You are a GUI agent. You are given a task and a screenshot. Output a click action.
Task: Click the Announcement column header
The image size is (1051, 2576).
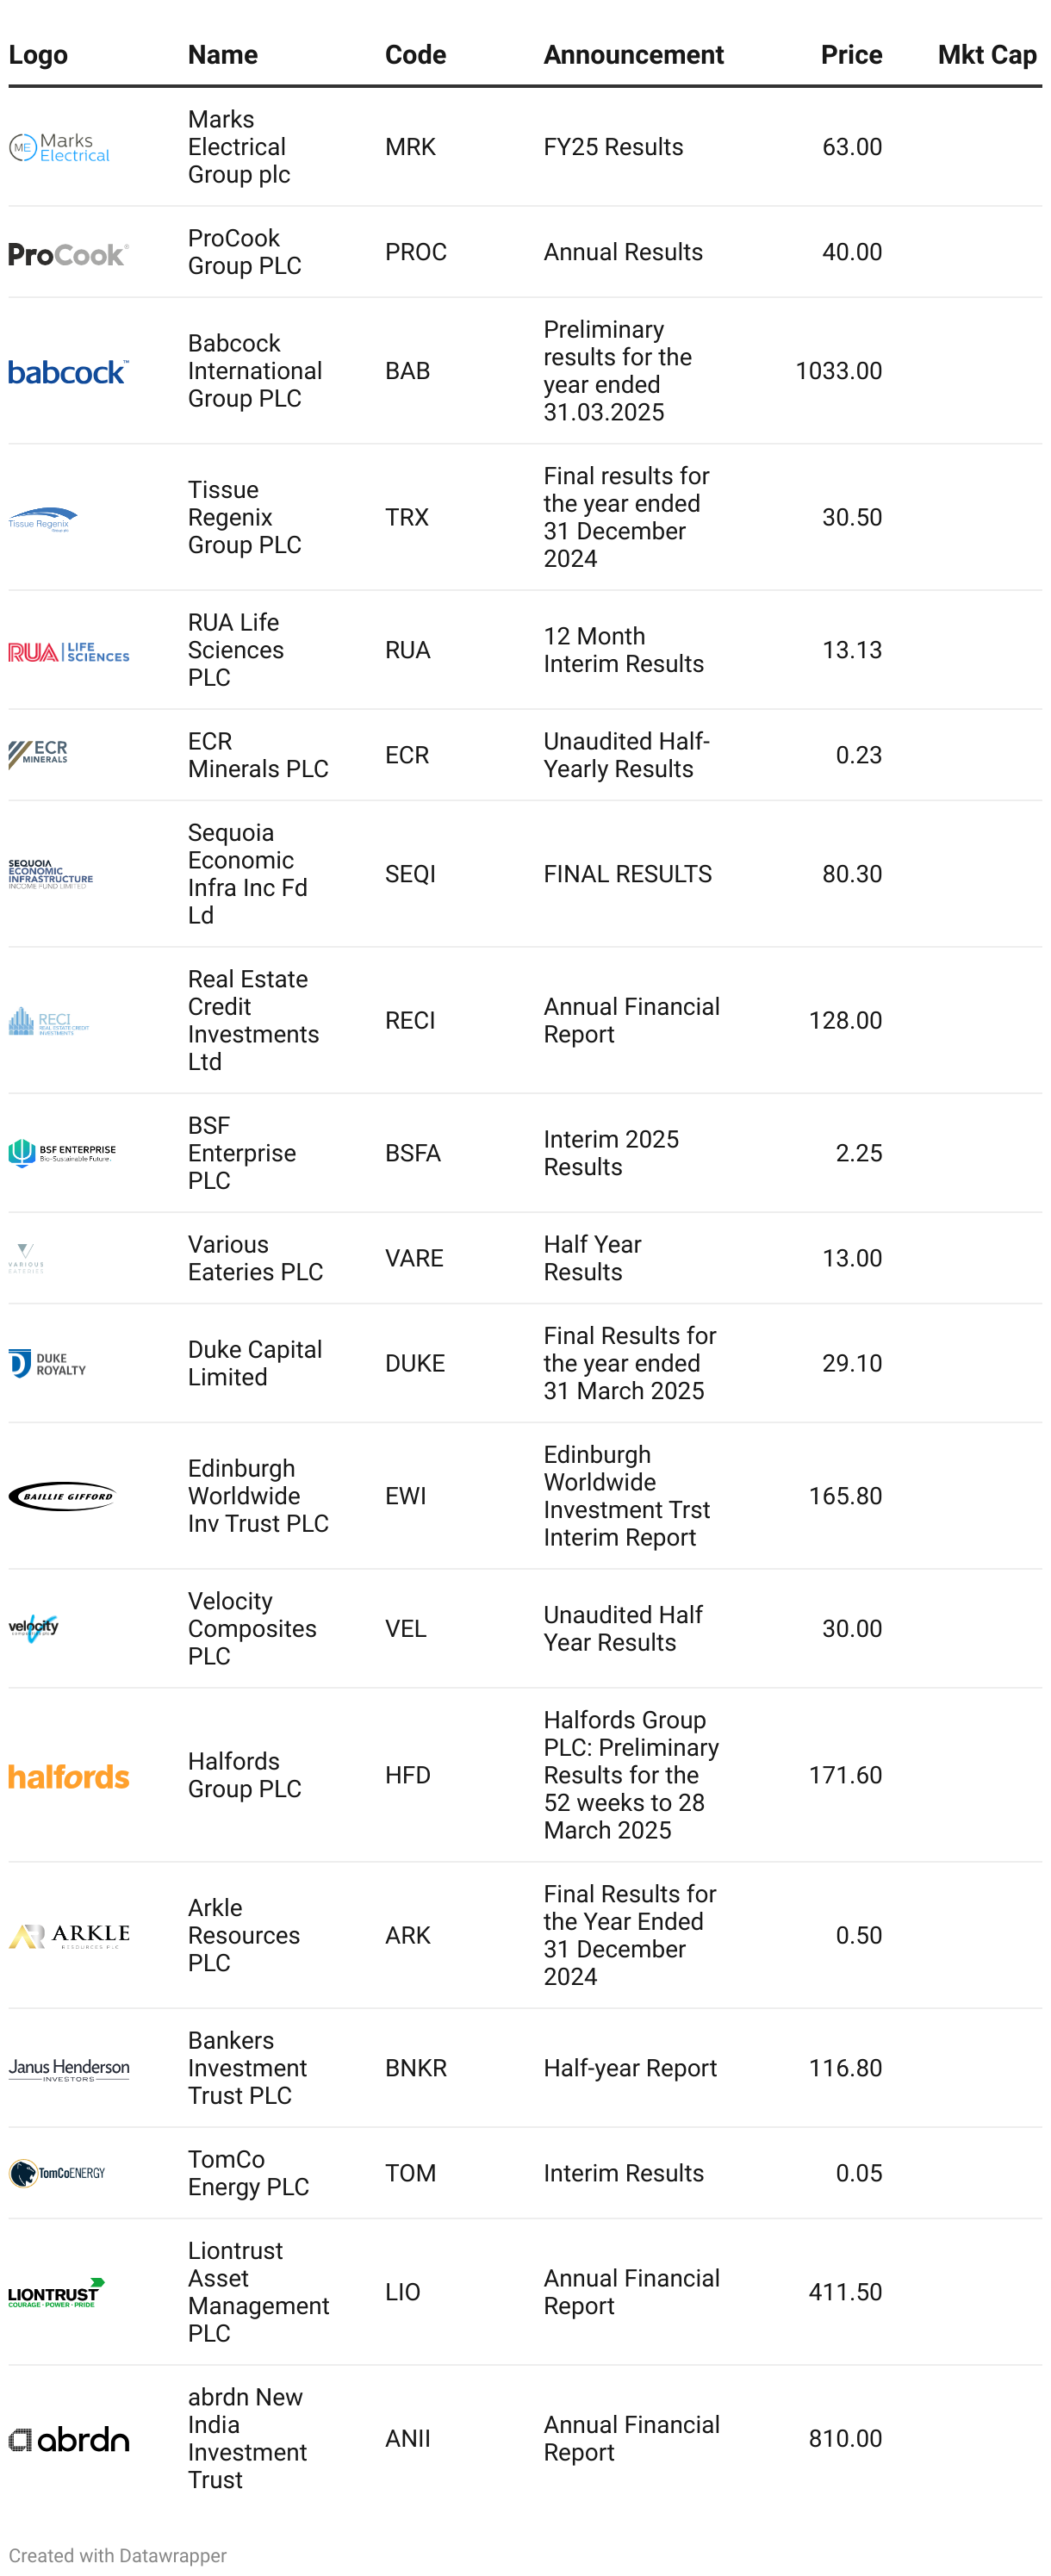tap(633, 55)
